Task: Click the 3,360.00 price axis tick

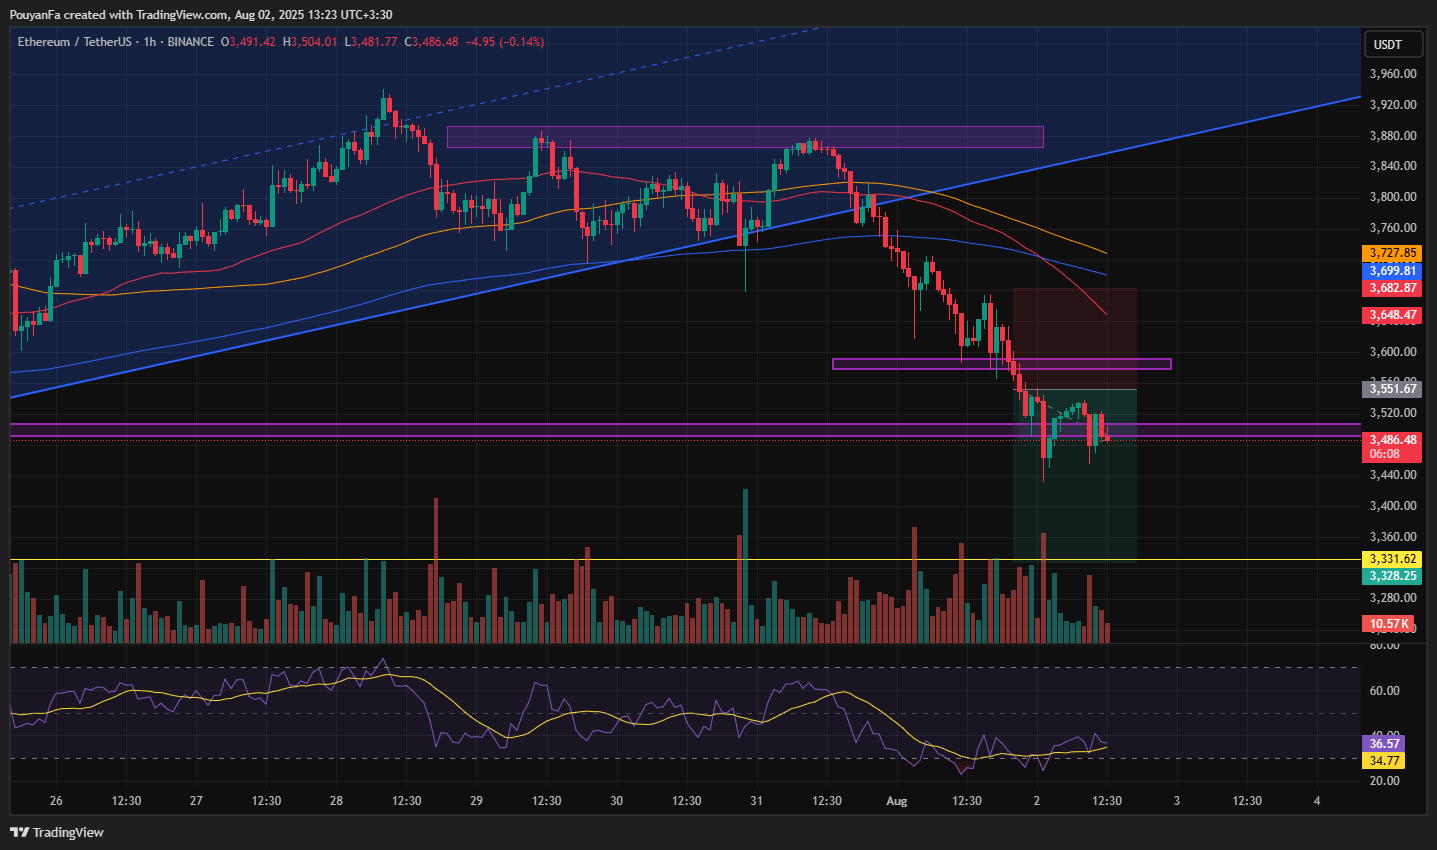Action: click(1393, 537)
